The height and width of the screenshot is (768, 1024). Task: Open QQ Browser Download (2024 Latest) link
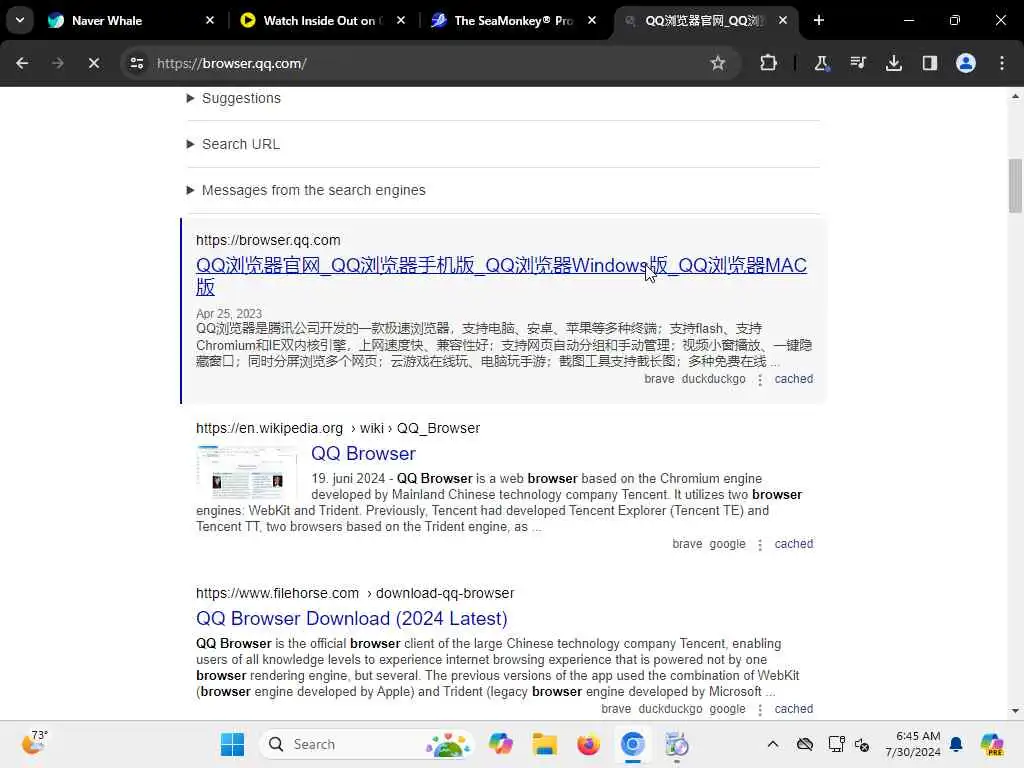coord(351,618)
